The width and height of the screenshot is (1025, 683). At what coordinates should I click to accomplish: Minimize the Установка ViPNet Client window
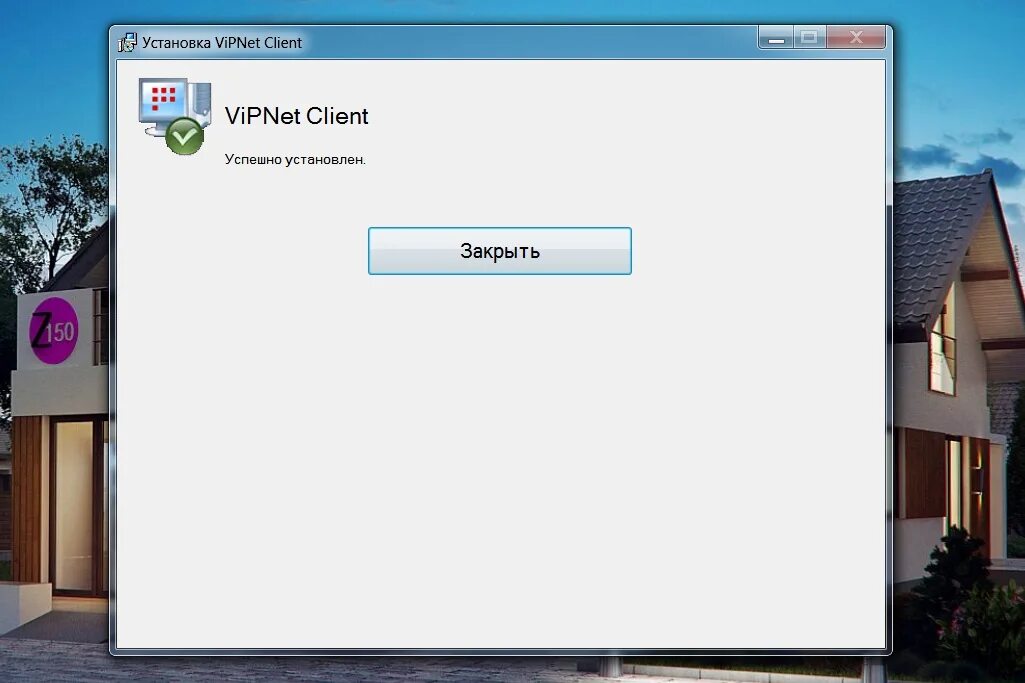click(776, 38)
